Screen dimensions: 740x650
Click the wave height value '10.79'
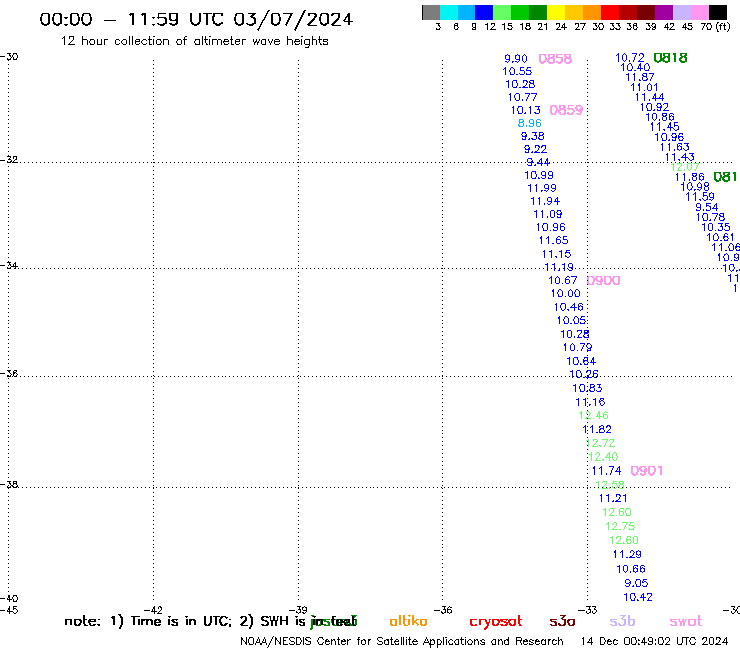coord(577,347)
